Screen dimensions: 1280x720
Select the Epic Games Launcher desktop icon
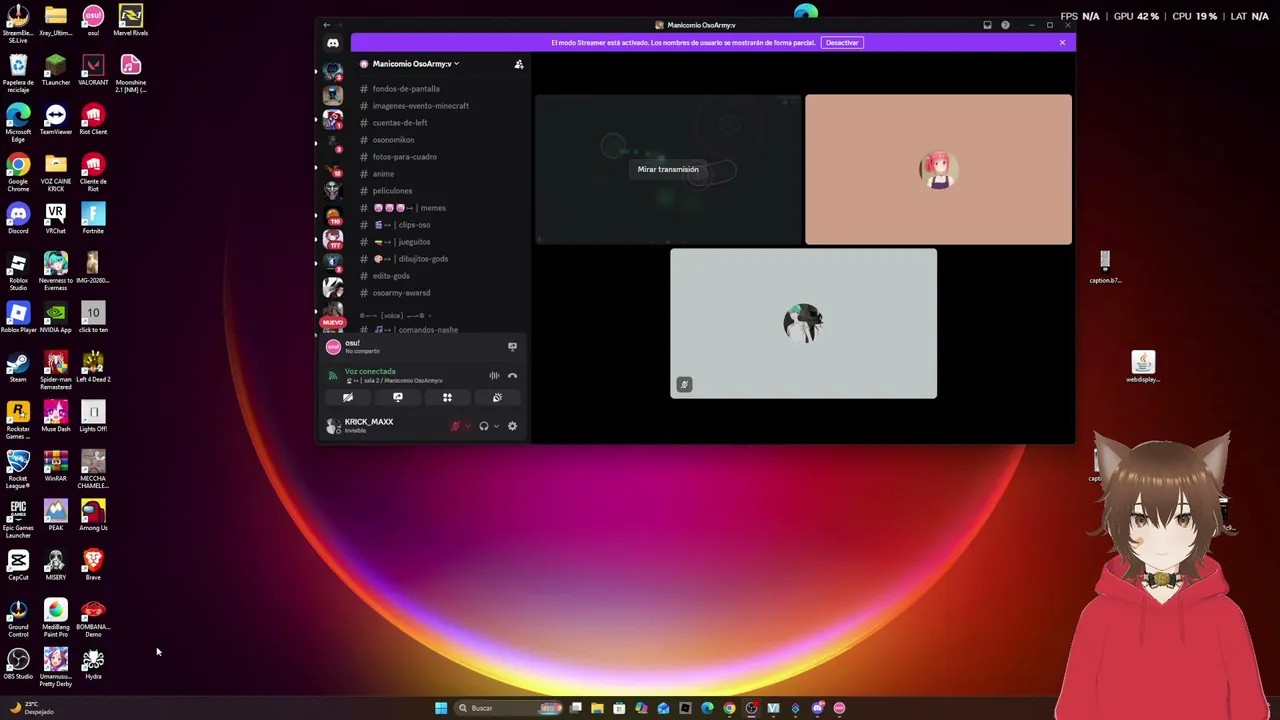click(18, 519)
